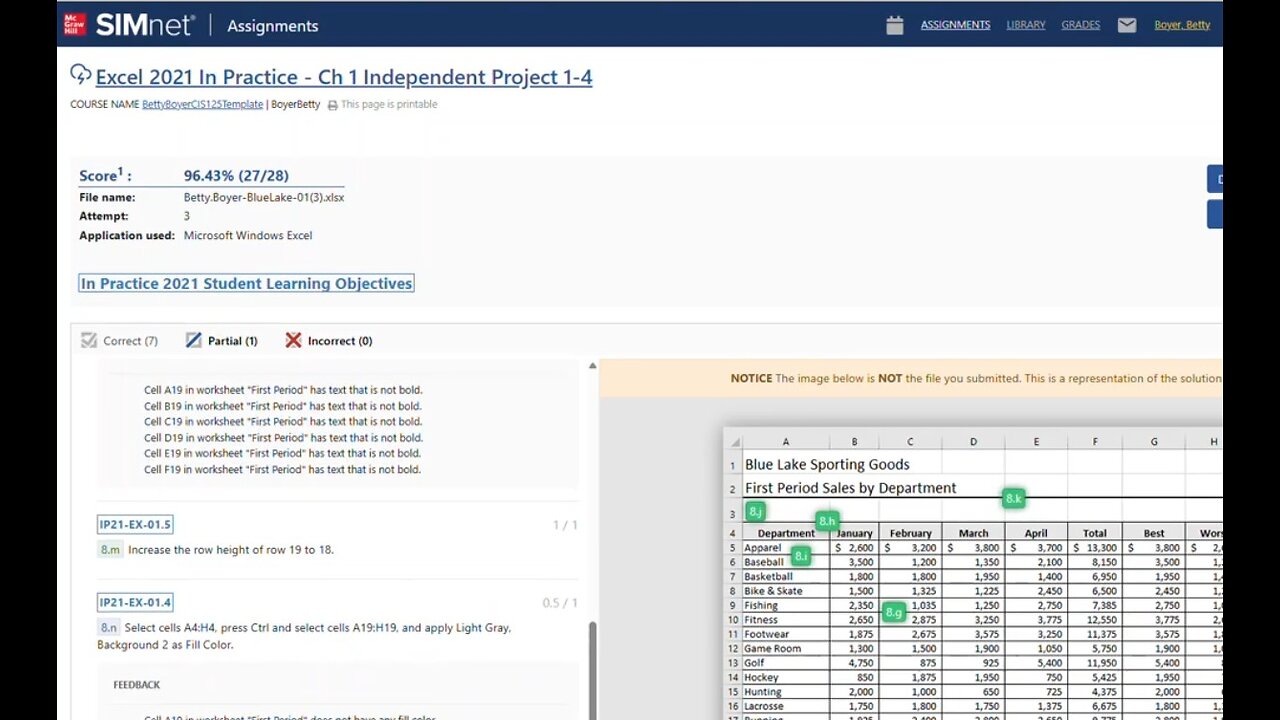Click the Apparel row label
1280x720 pixels.
[x=763, y=548]
